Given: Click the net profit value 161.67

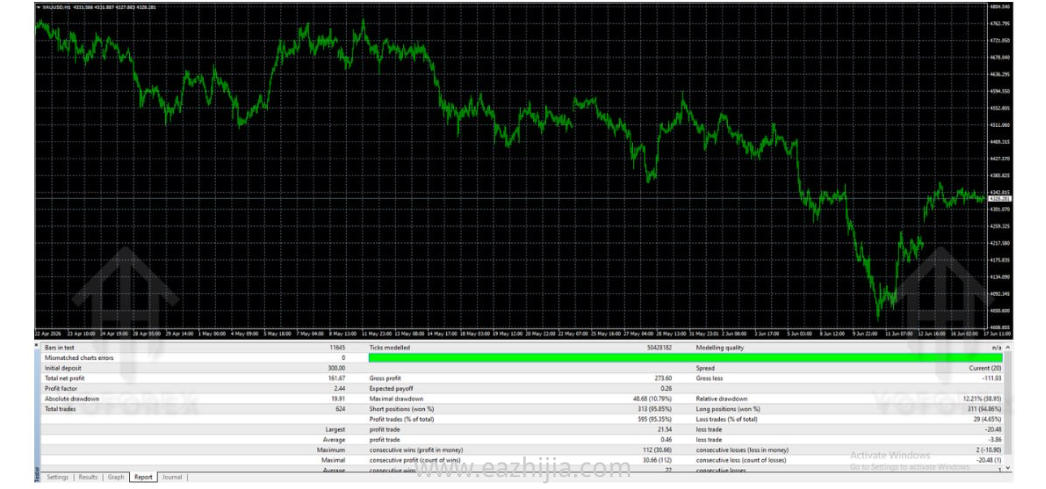Looking at the screenshot, I should pyautogui.click(x=338, y=378).
